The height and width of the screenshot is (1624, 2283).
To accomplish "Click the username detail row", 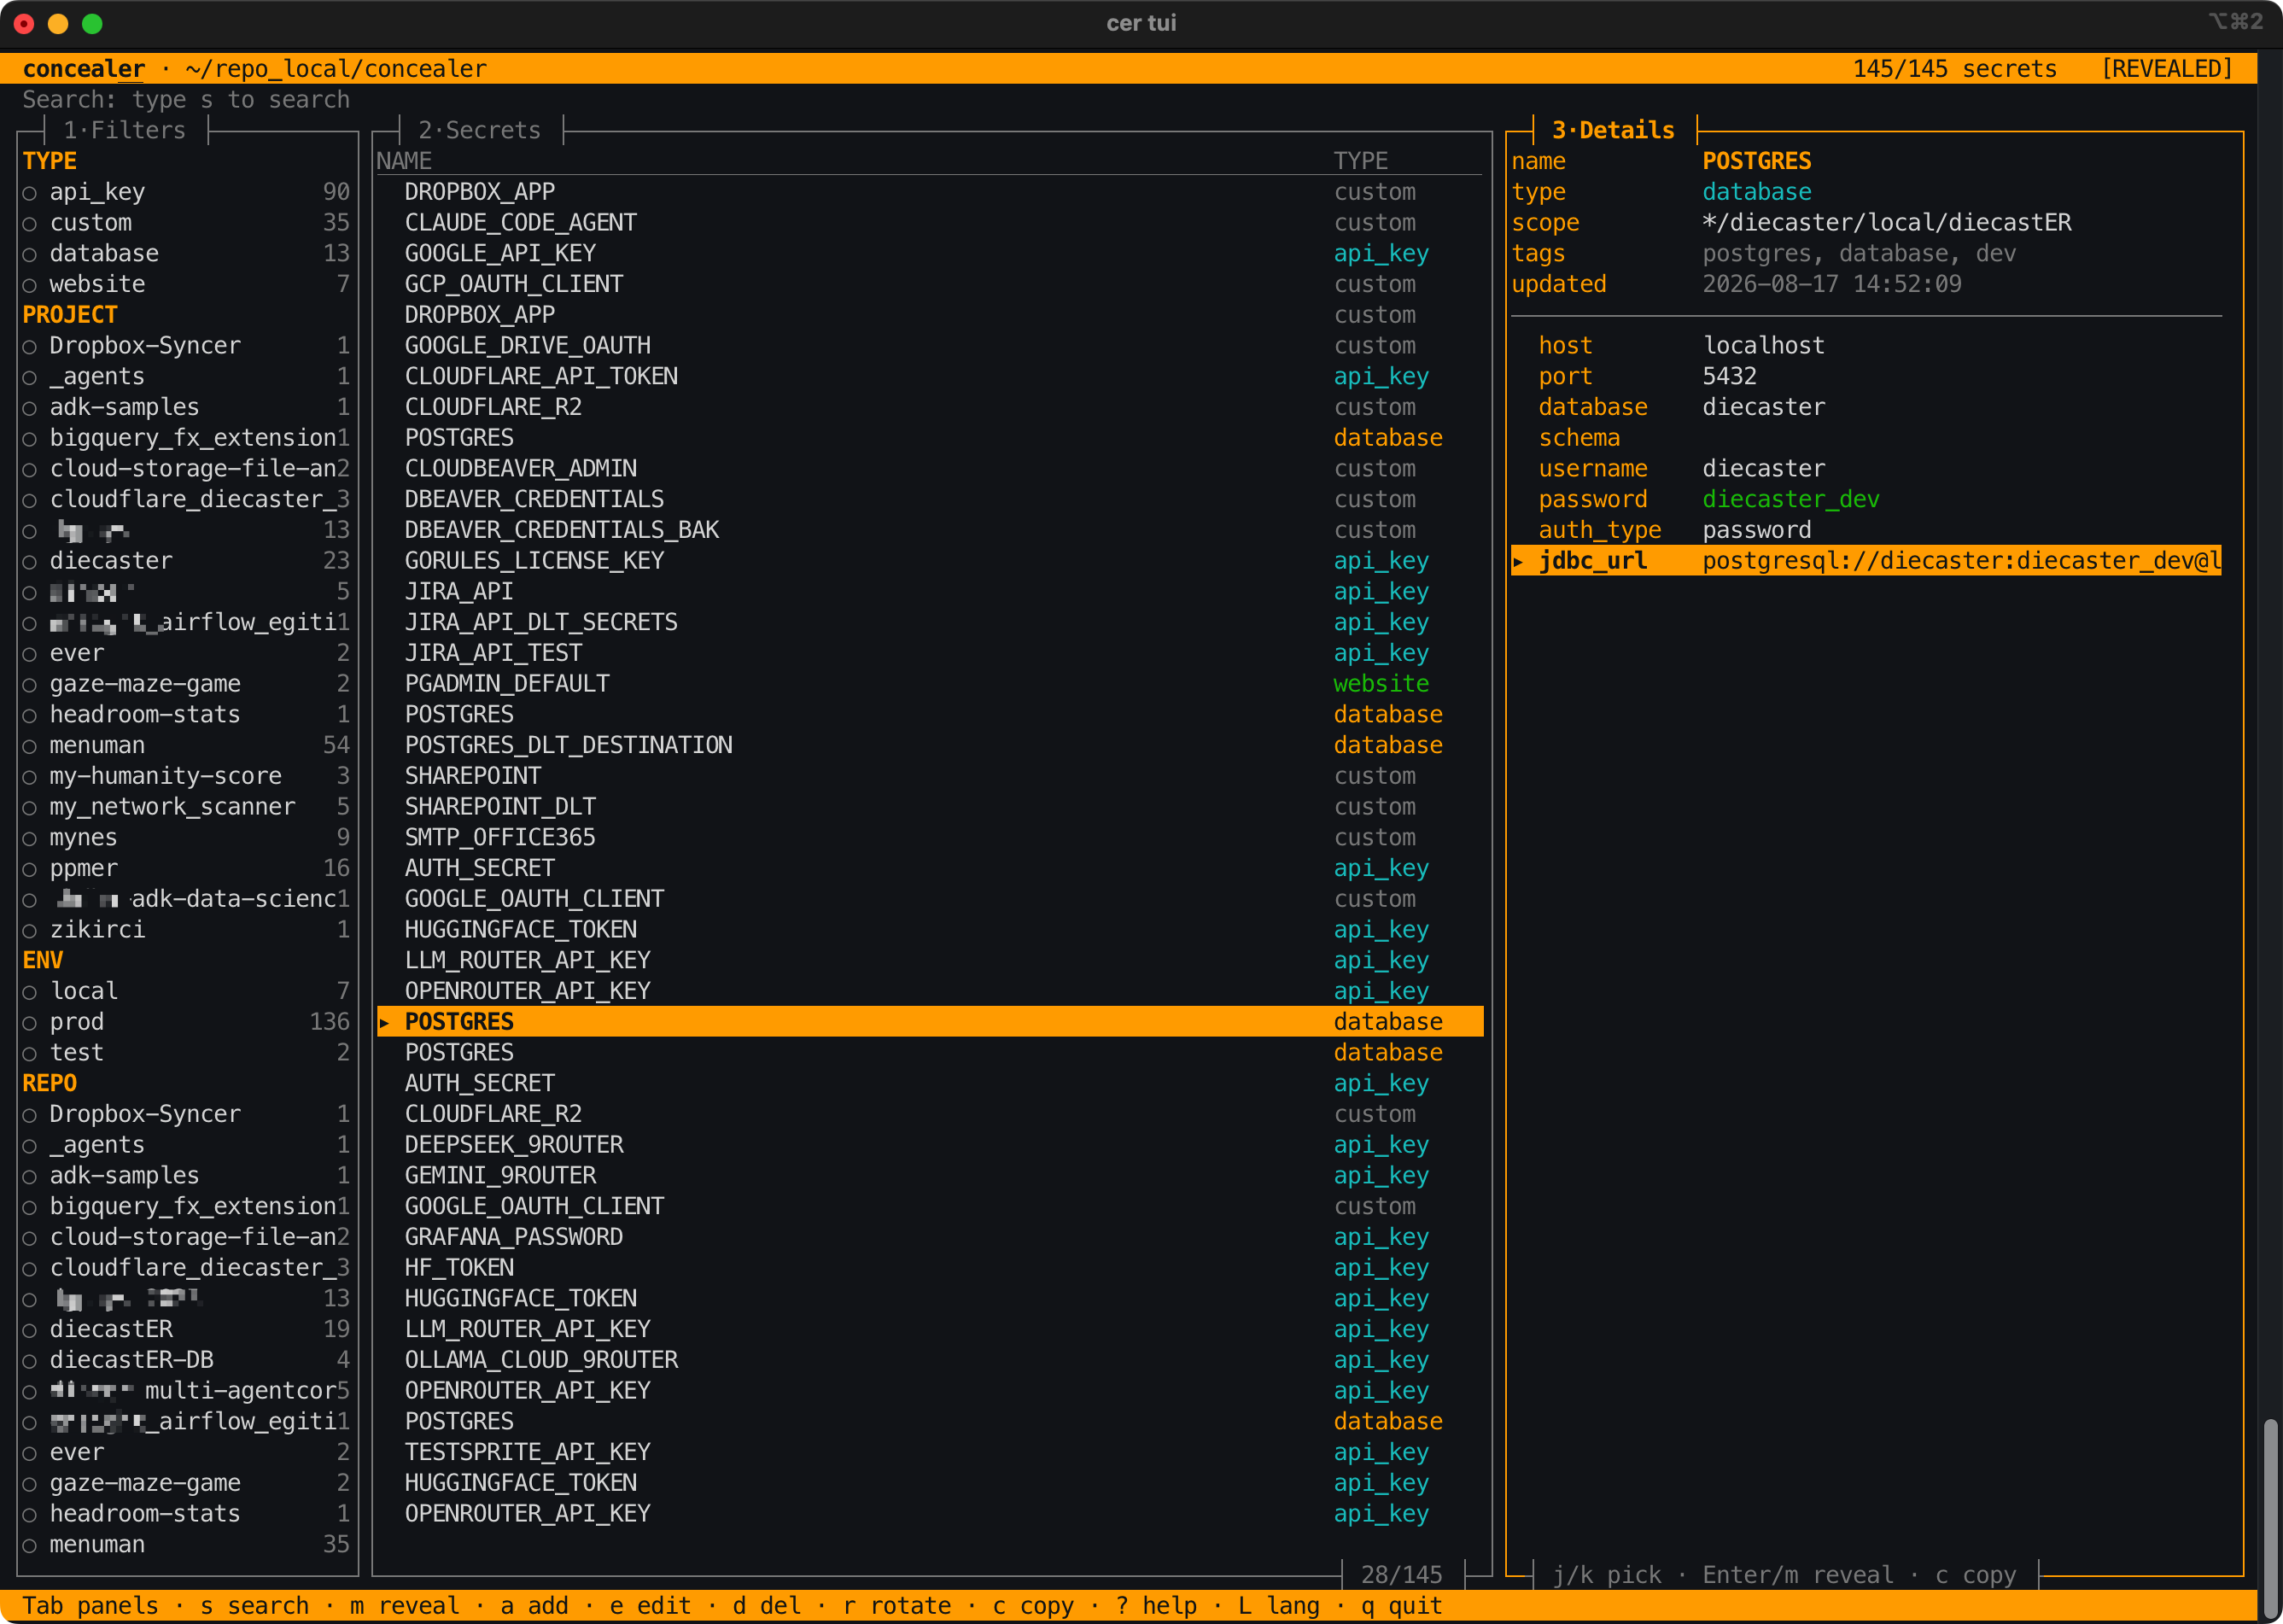I will [1866, 469].
